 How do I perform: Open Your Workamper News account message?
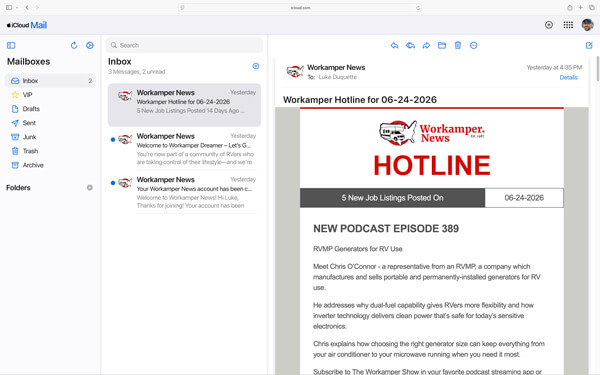point(184,192)
